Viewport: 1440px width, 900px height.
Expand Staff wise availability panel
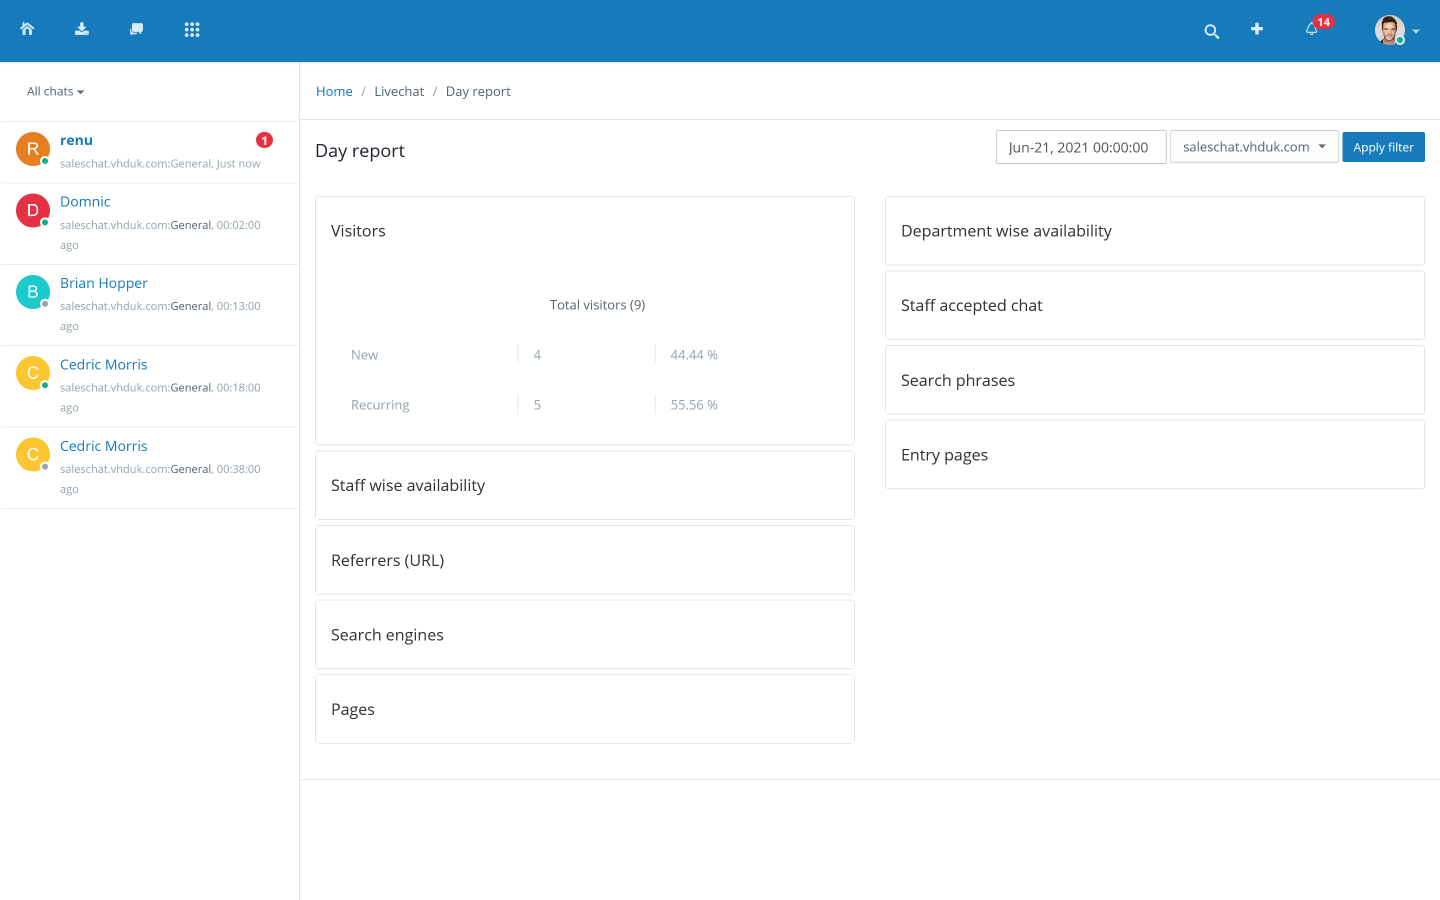coord(408,485)
